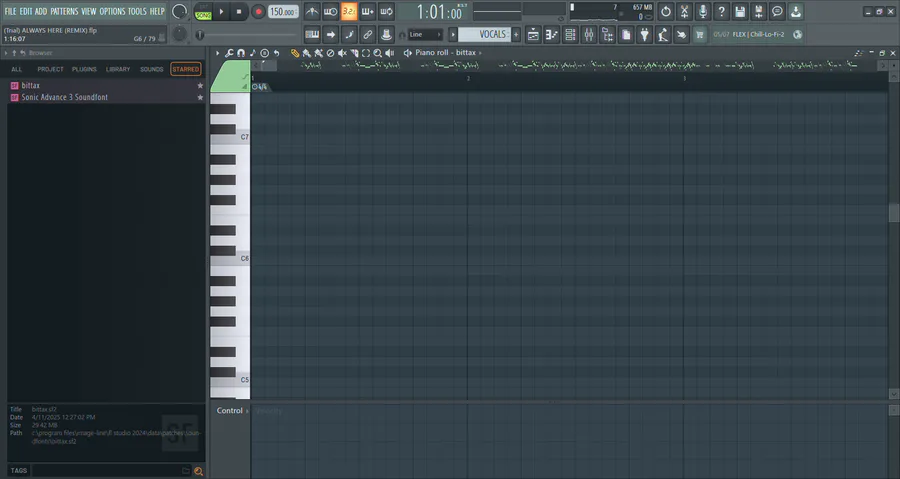
Task: Open the target control arrow after bittax title
Action: point(480,53)
